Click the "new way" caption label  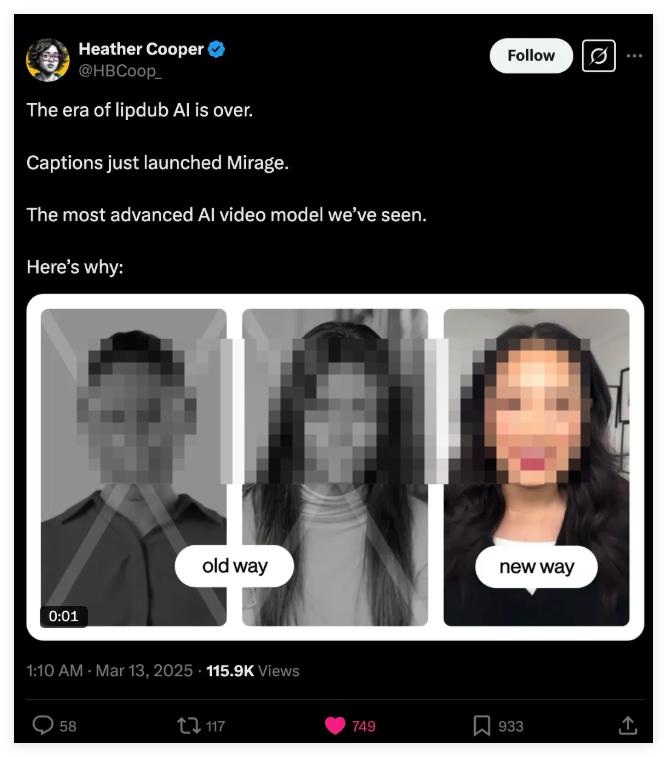click(x=536, y=567)
